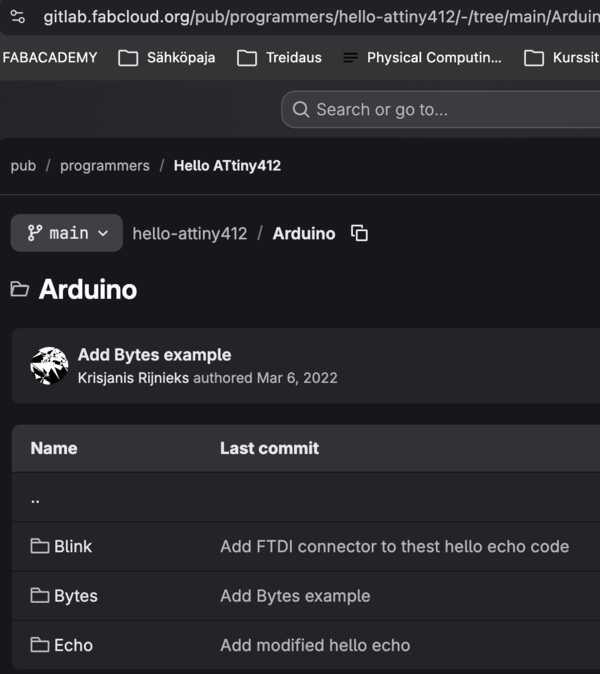The image size is (600, 674).
Task: Click the Search or go to field
Action: (440, 110)
